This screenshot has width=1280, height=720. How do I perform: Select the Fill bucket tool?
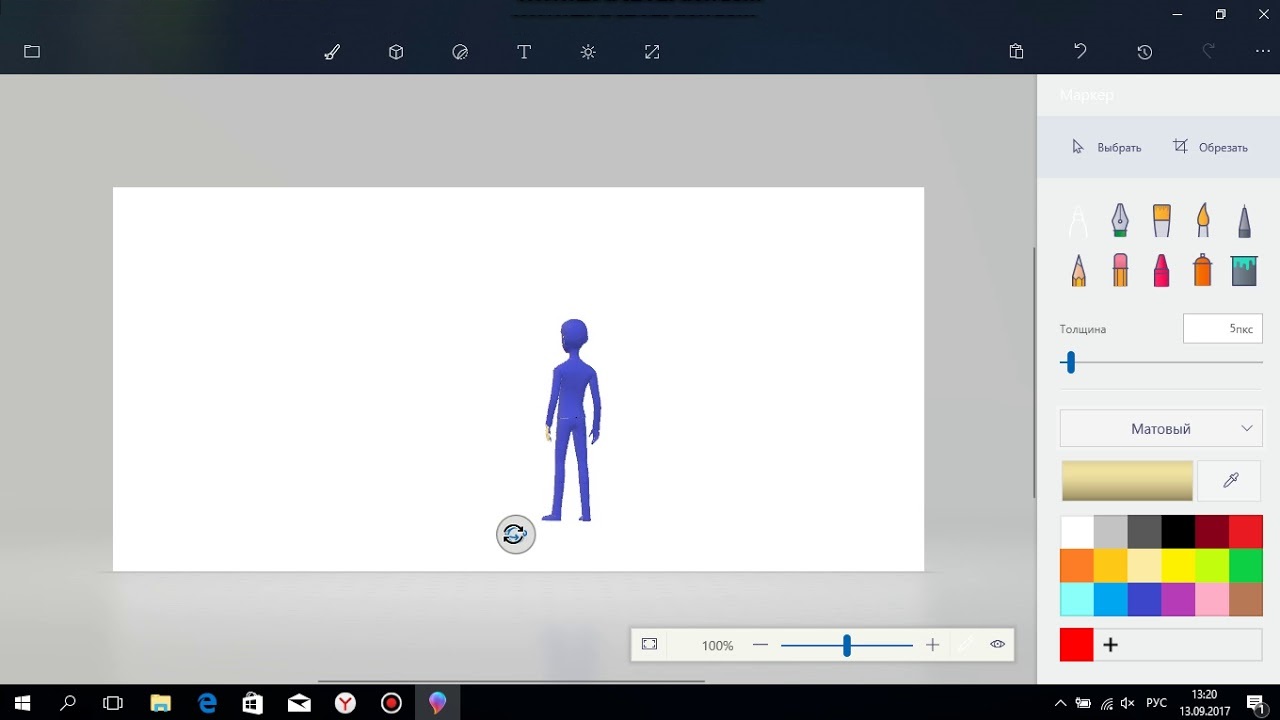click(x=1244, y=270)
